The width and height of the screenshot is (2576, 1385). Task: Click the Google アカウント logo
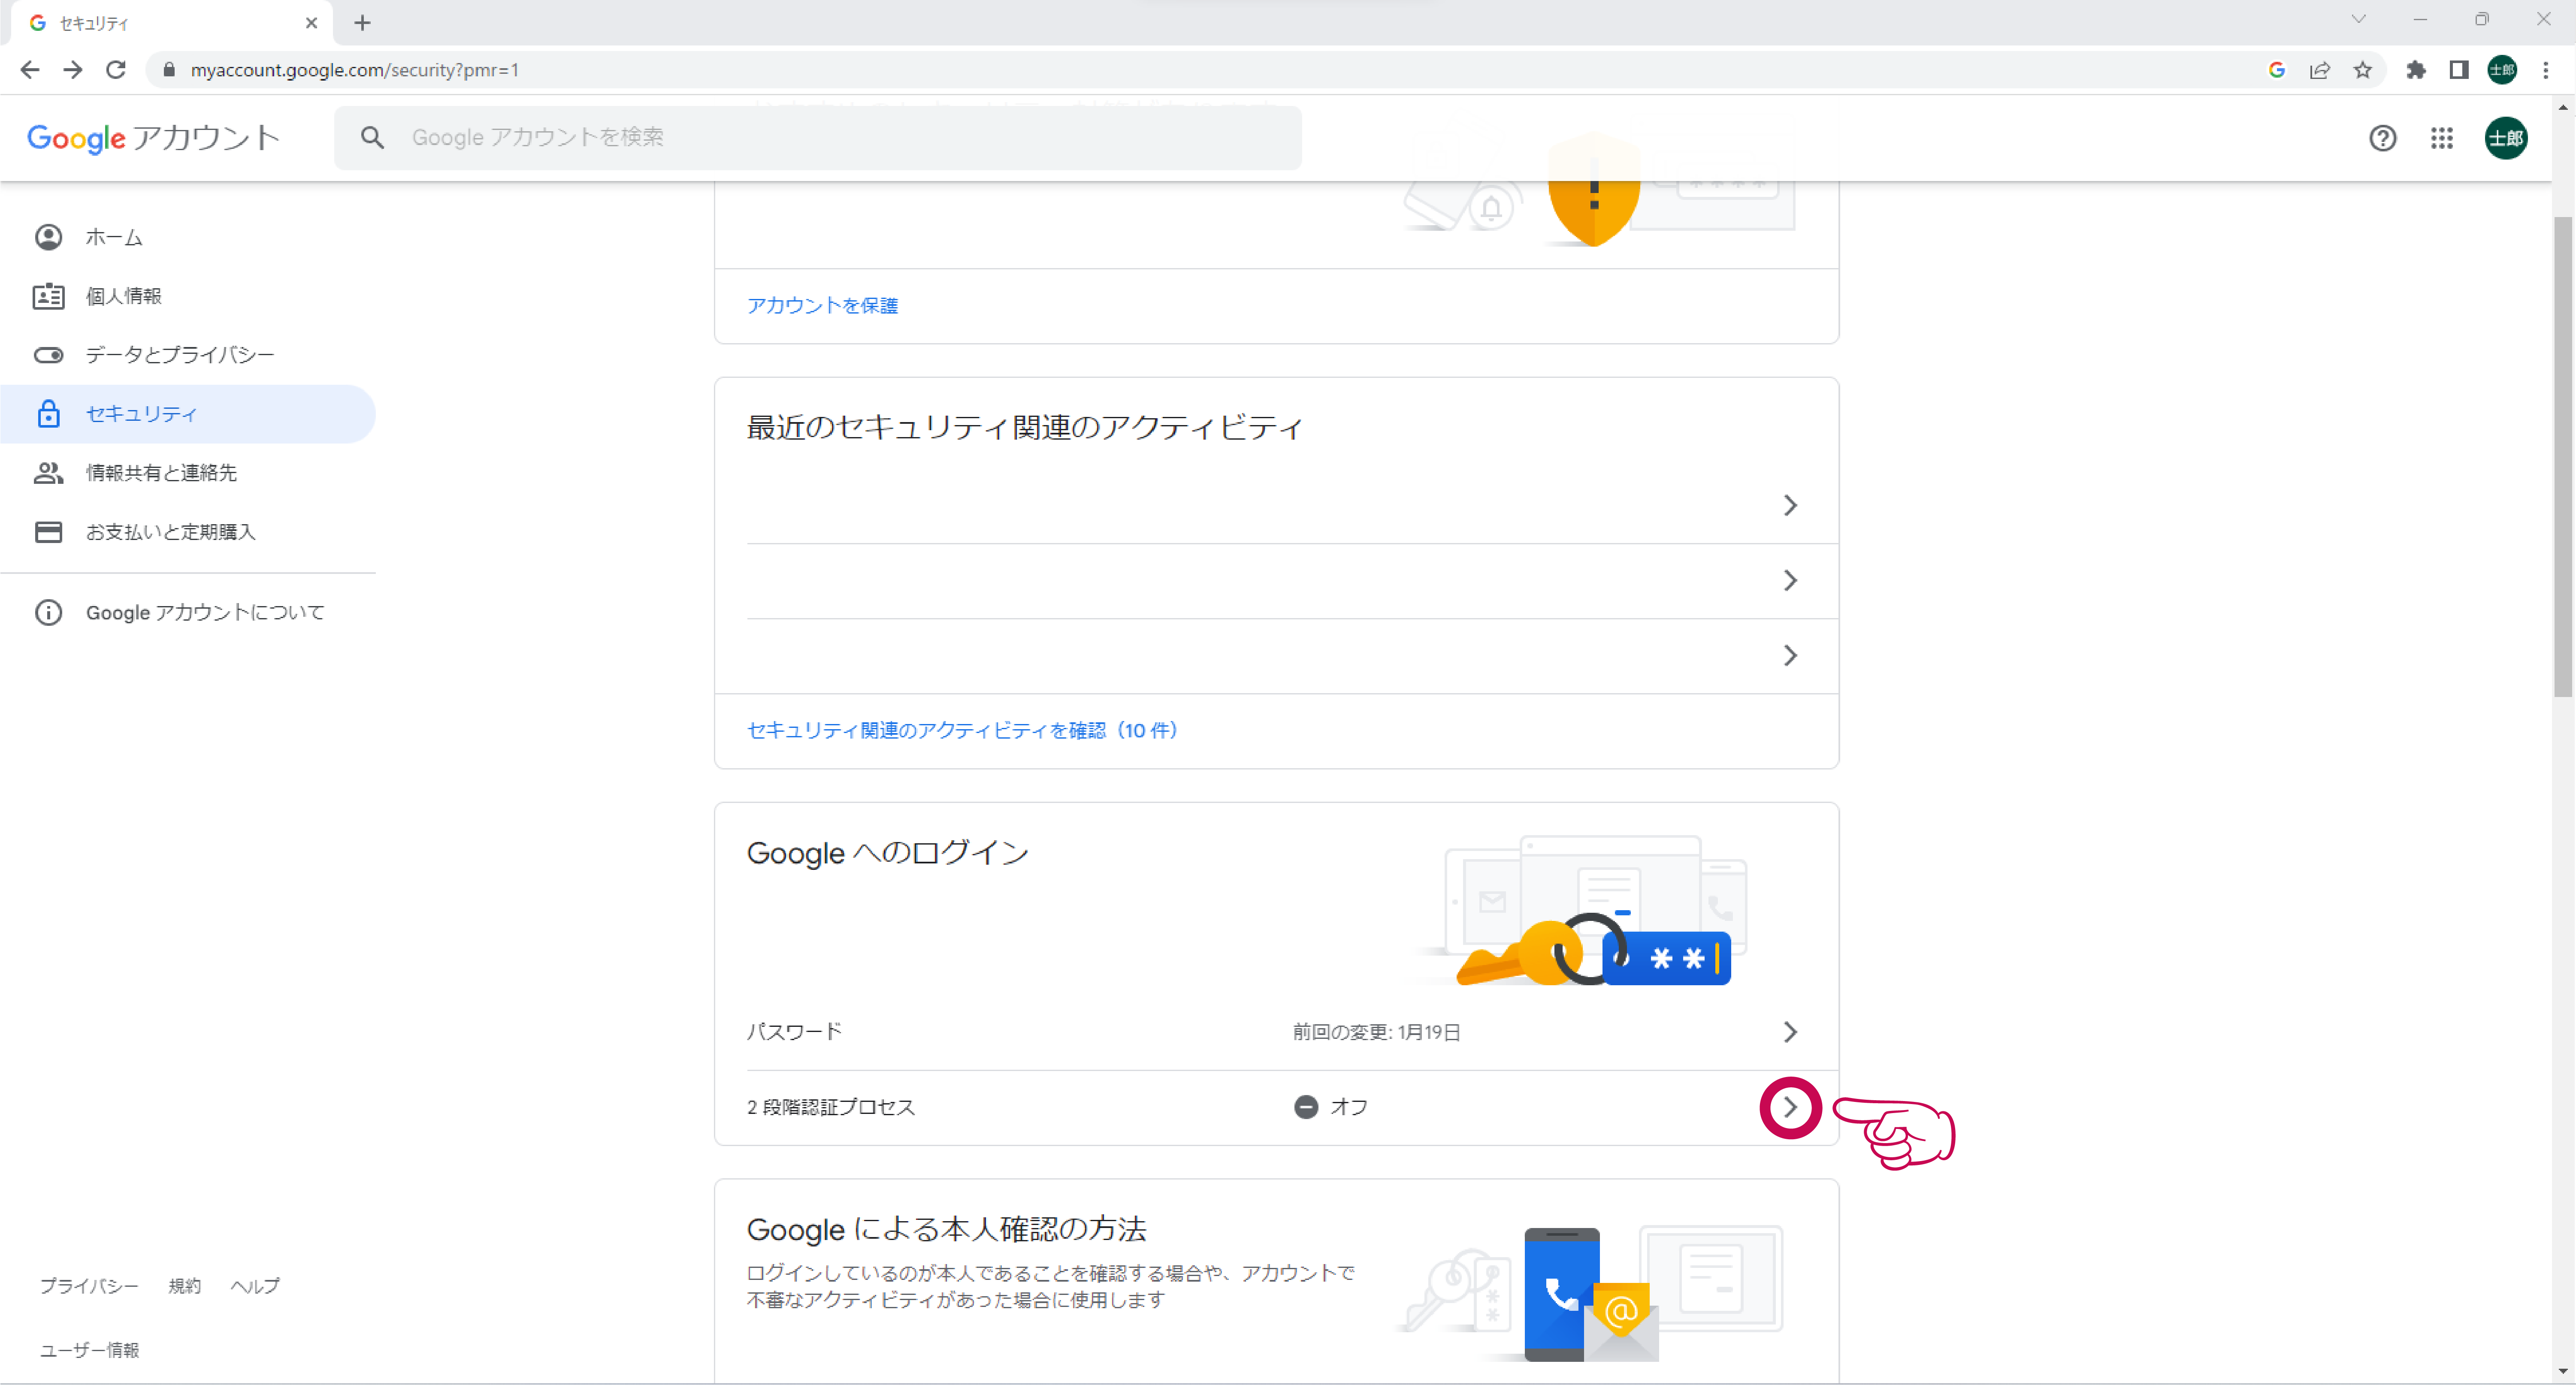point(153,138)
